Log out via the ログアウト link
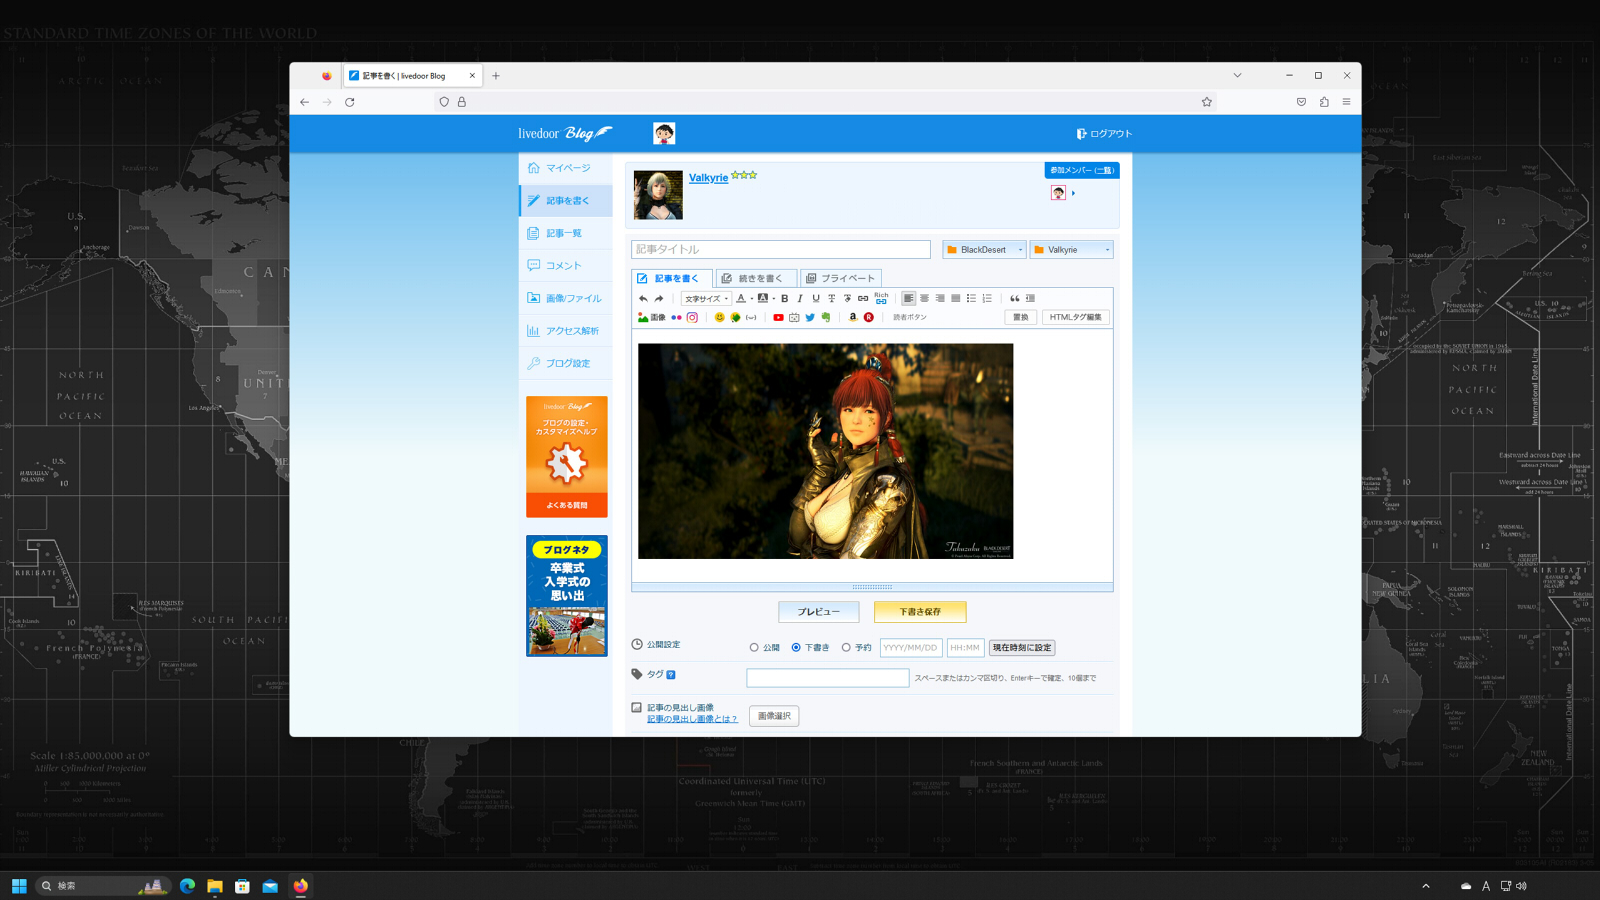1600x900 pixels. click(x=1104, y=134)
